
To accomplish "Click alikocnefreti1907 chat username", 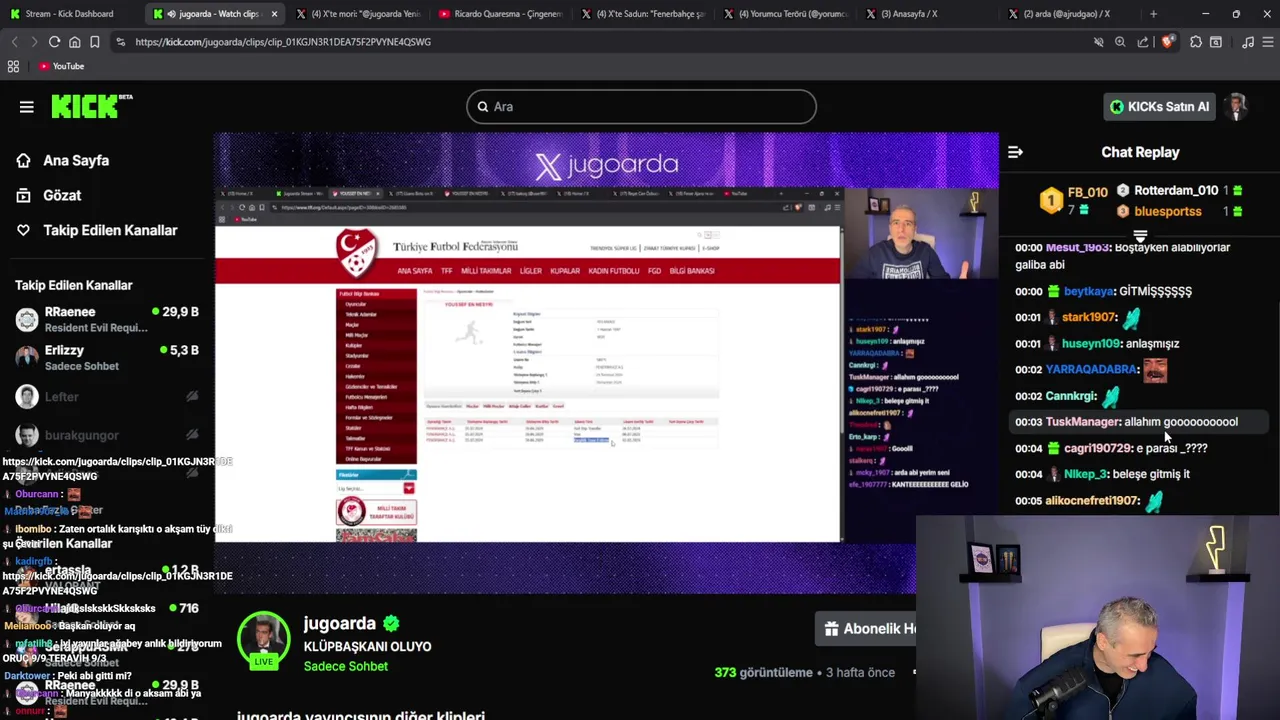I will [1092, 500].
